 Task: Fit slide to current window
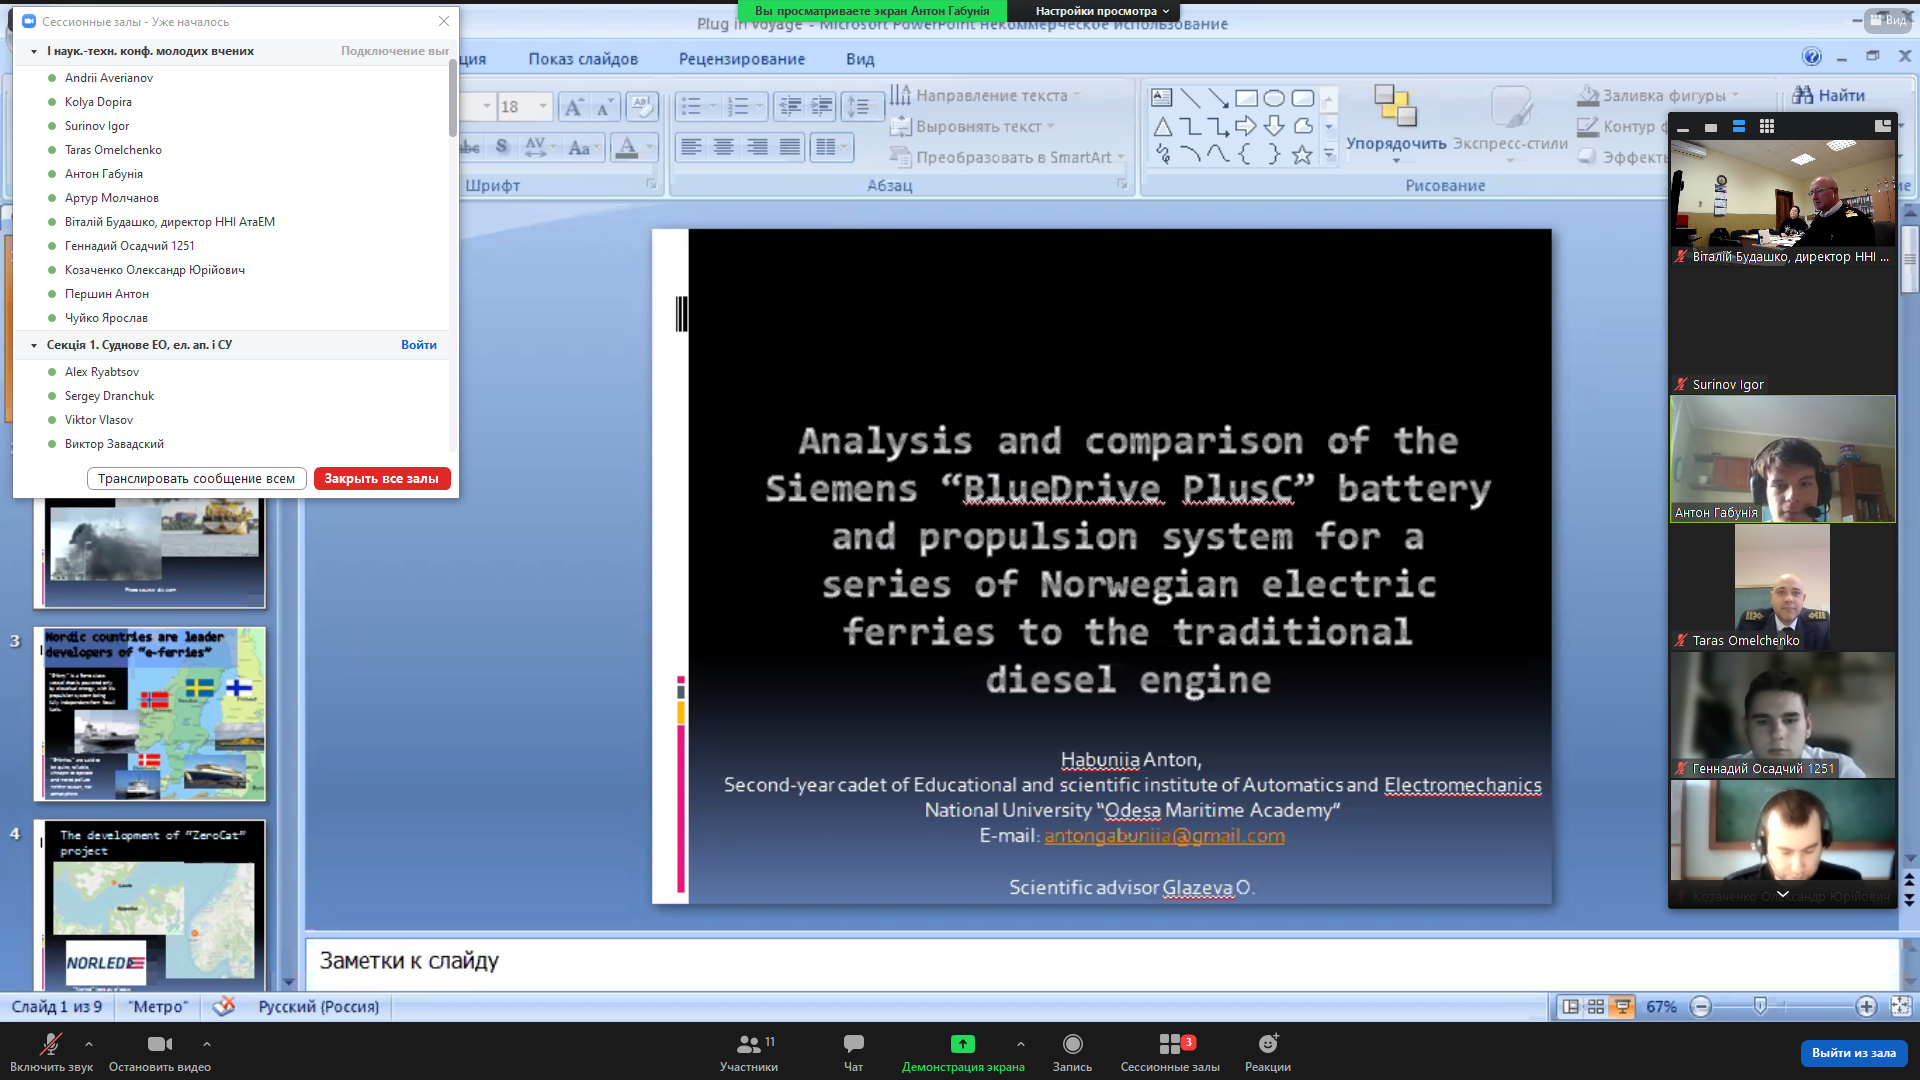(x=1901, y=1007)
